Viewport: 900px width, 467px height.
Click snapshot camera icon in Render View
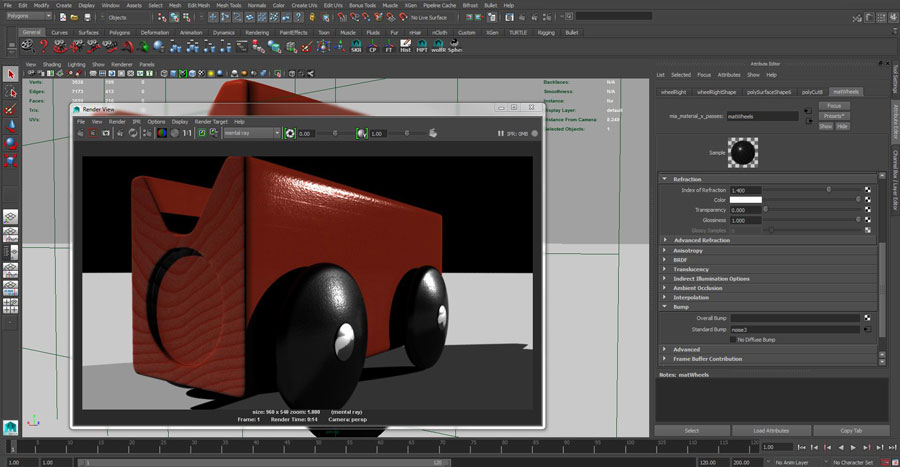click(x=106, y=133)
